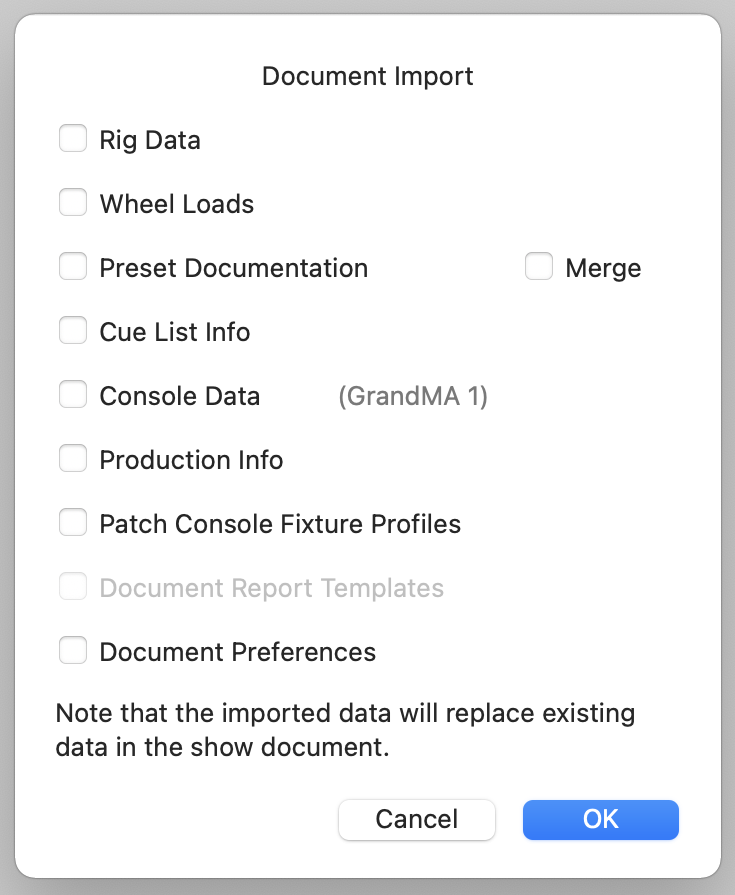Toggle the Merge checkbox
Image resolution: width=735 pixels, height=895 pixels.
[x=539, y=266]
